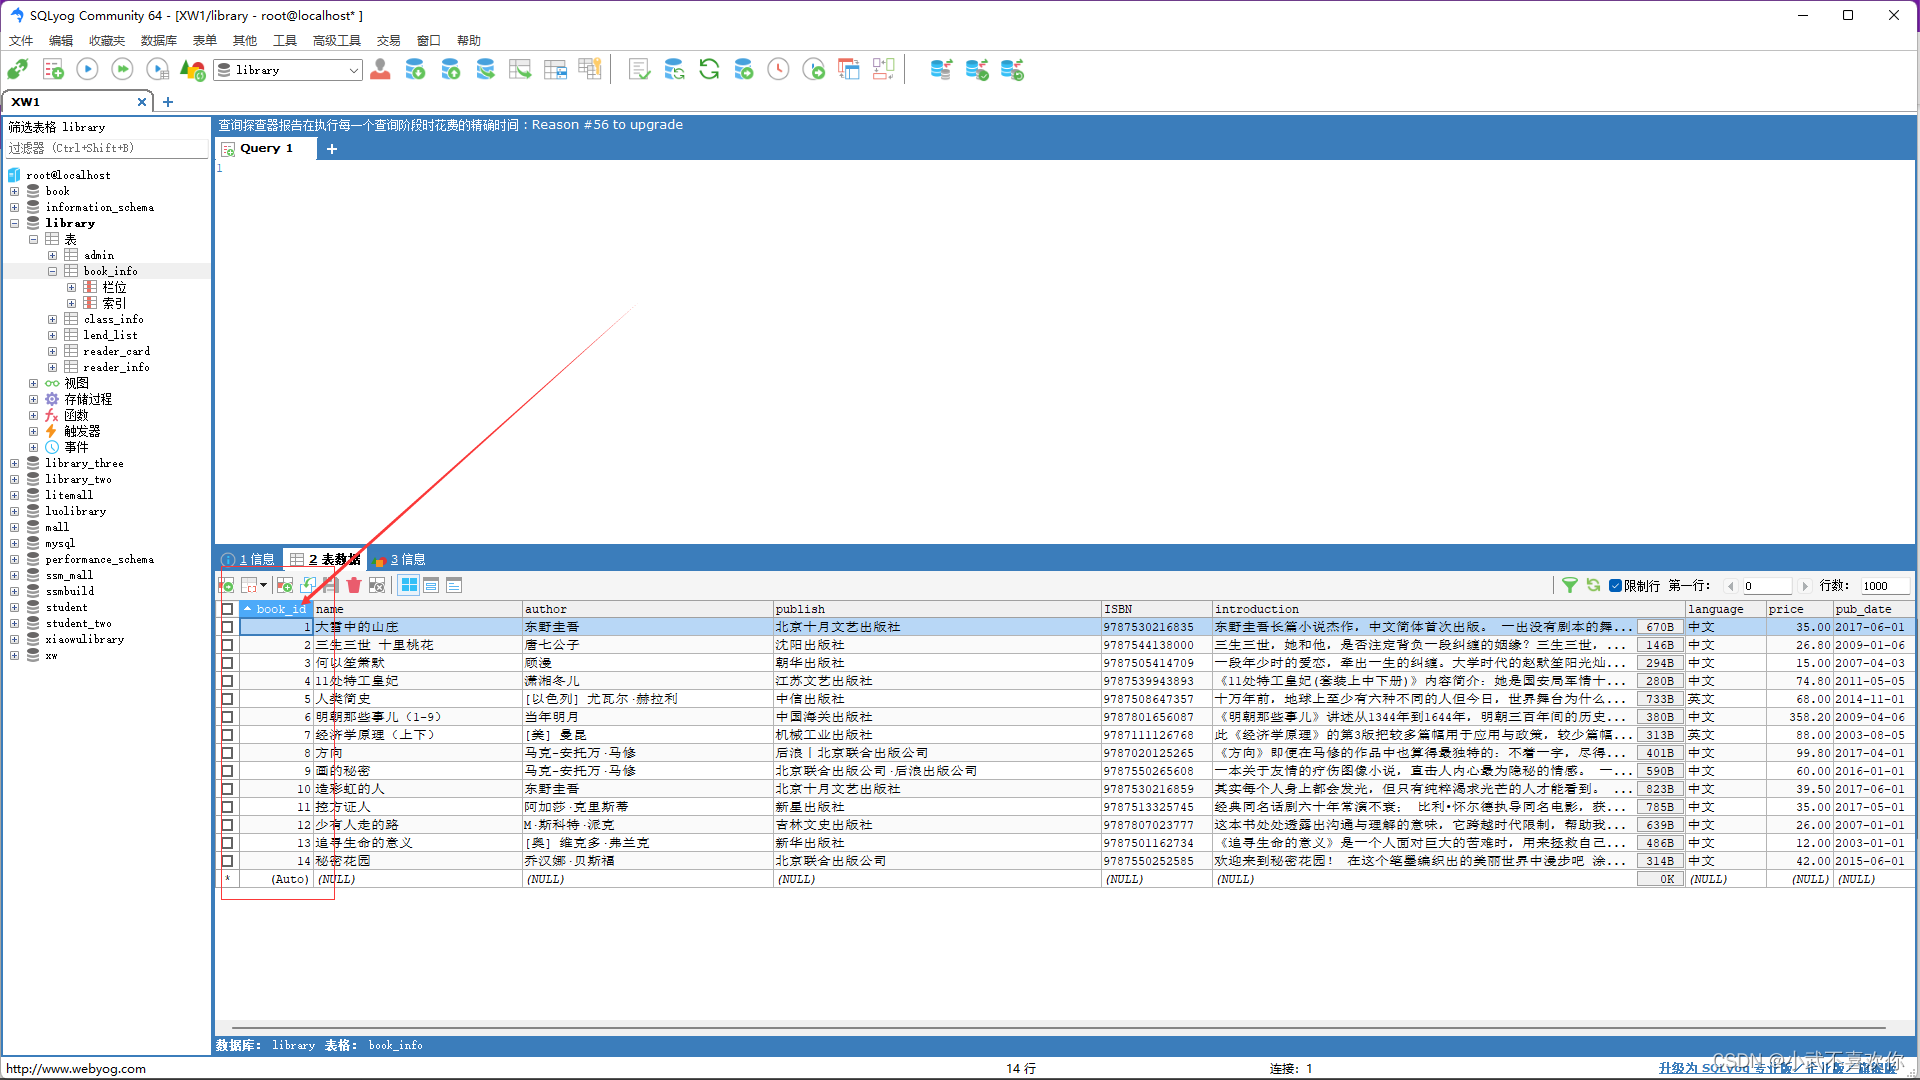The height and width of the screenshot is (1080, 1920).
Task: Click the 第一行 first row input field
Action: [x=1767, y=586]
